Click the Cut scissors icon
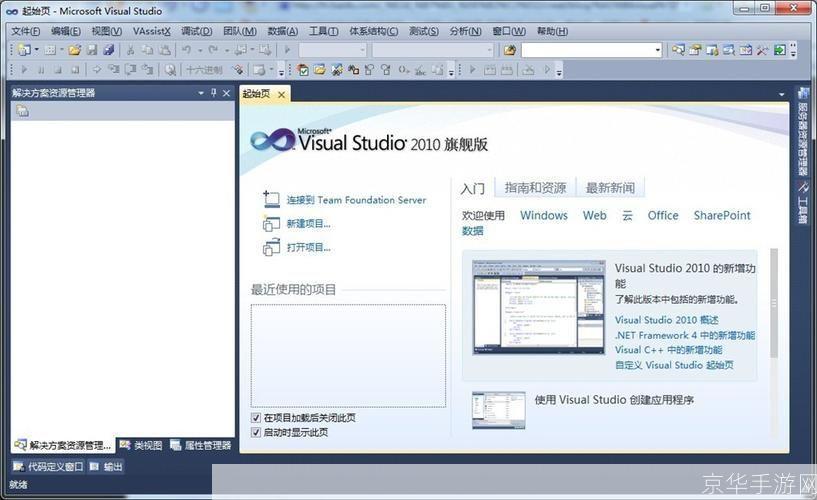 (130, 50)
